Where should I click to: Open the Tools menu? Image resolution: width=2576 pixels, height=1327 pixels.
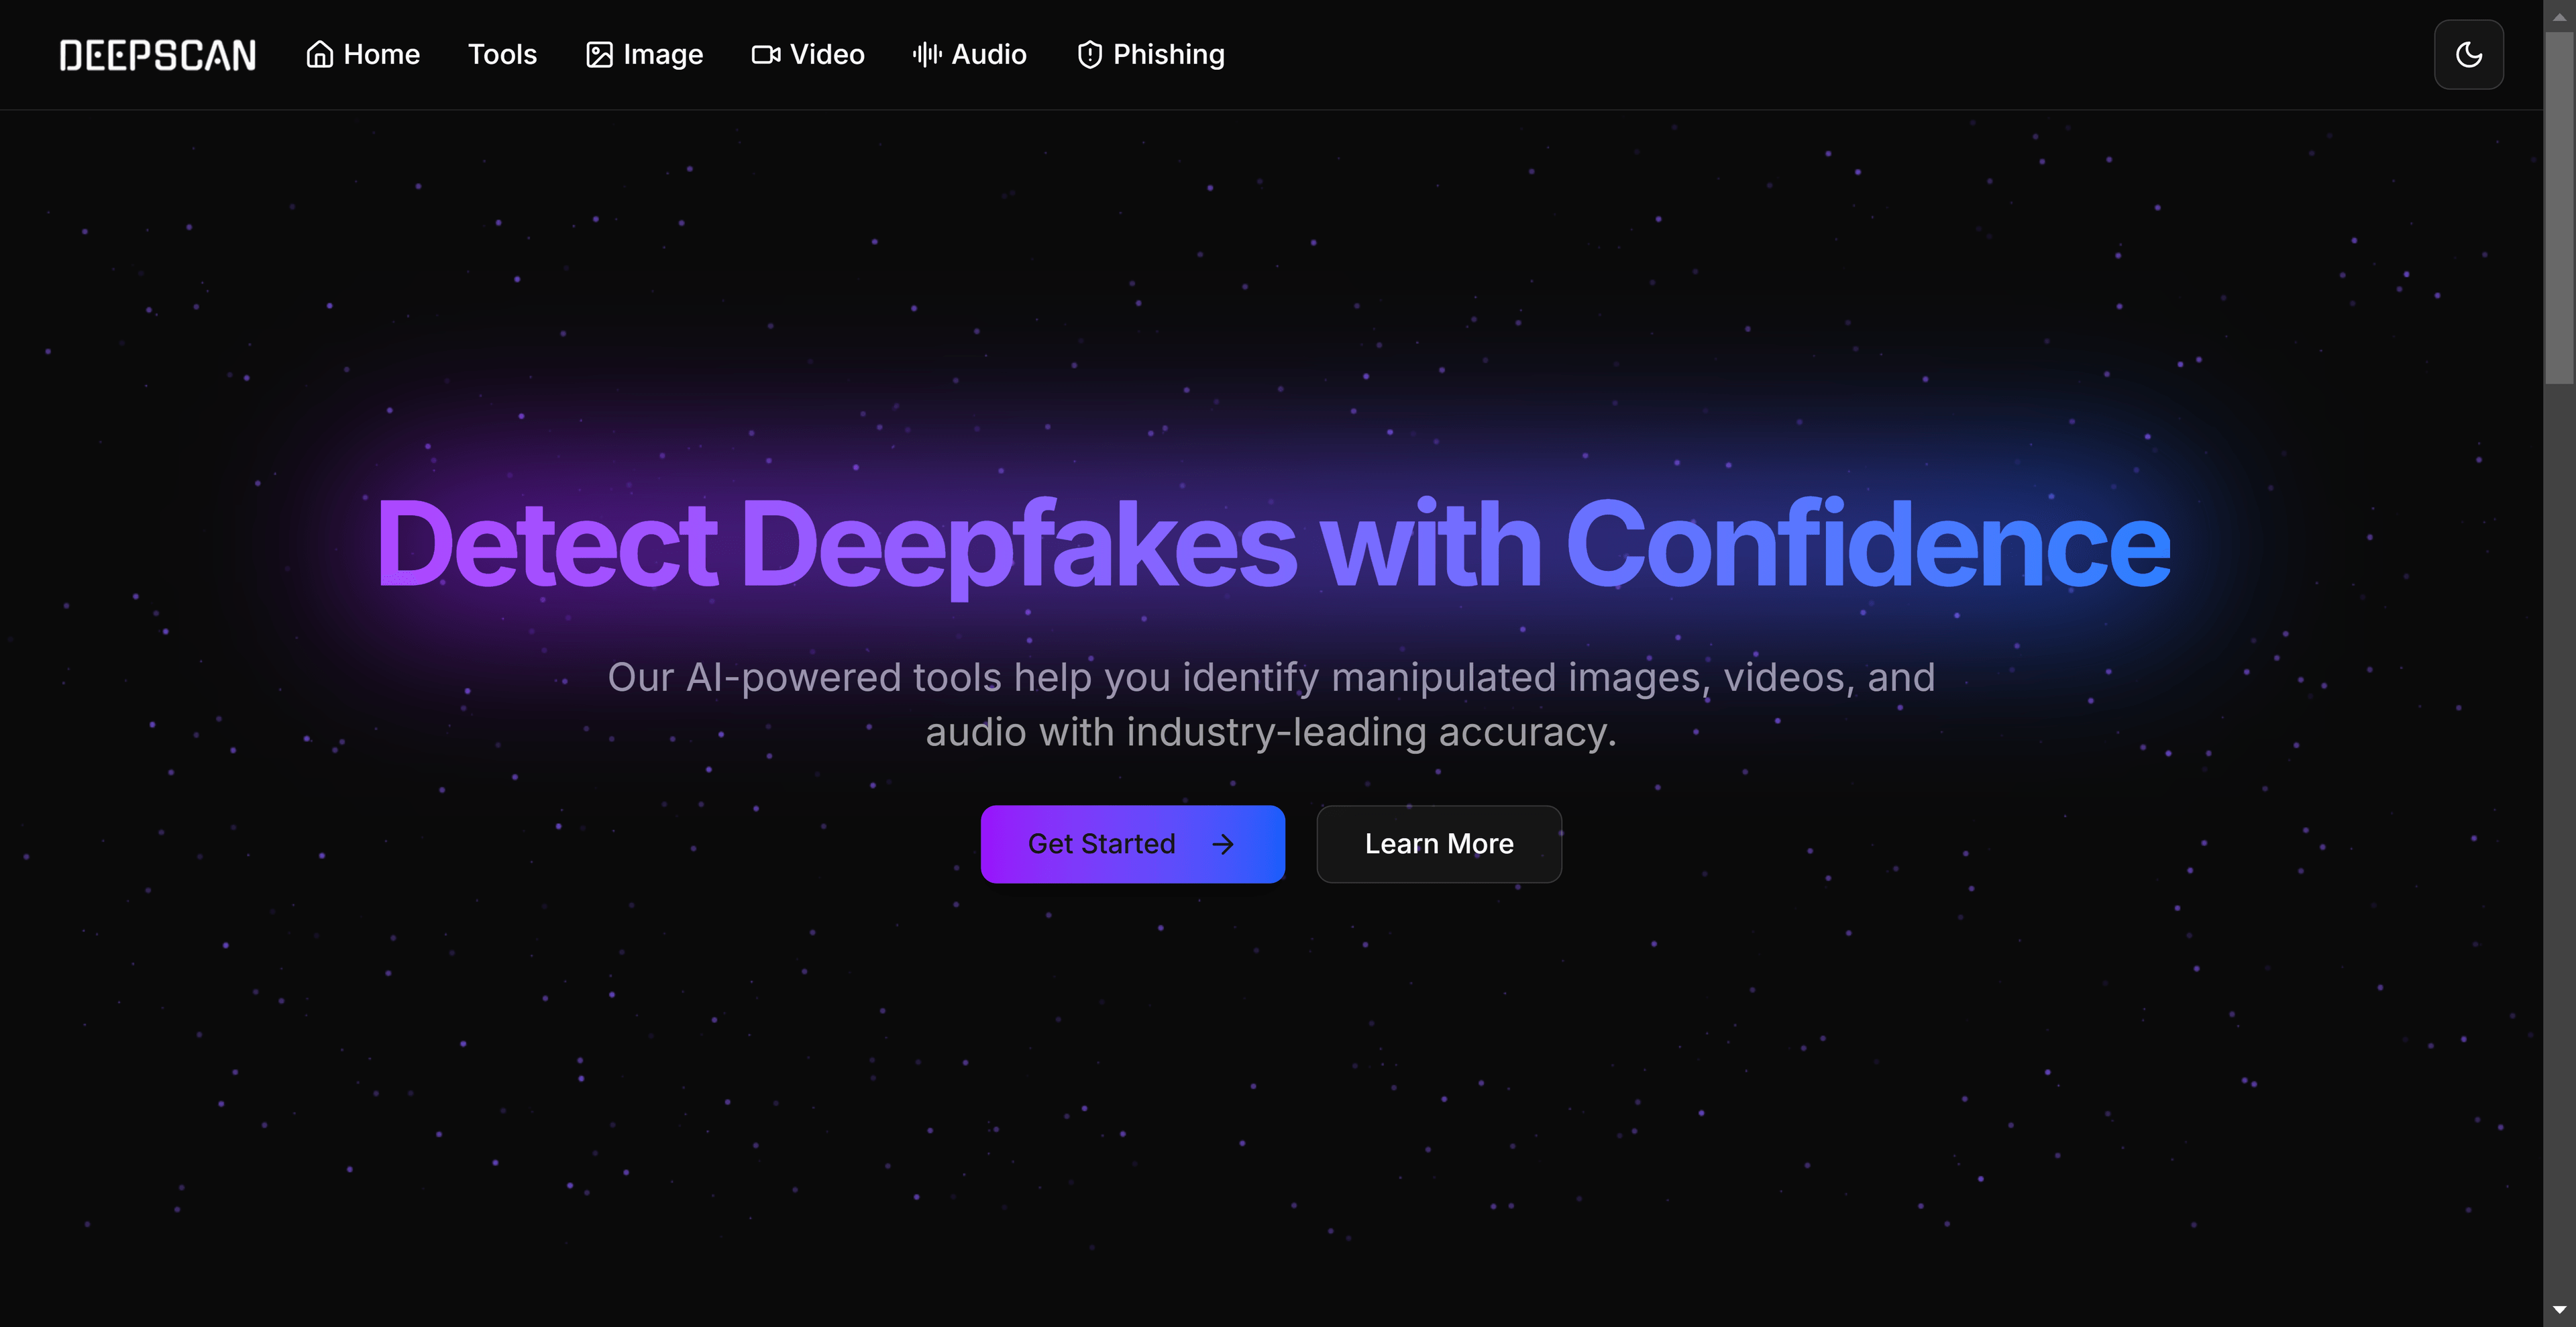tap(502, 54)
